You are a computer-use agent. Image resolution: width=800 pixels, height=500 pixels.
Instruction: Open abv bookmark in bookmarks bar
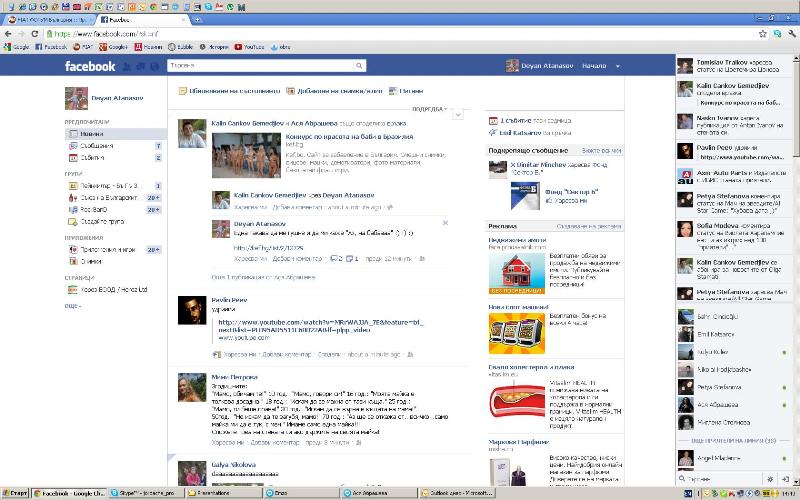[280, 47]
